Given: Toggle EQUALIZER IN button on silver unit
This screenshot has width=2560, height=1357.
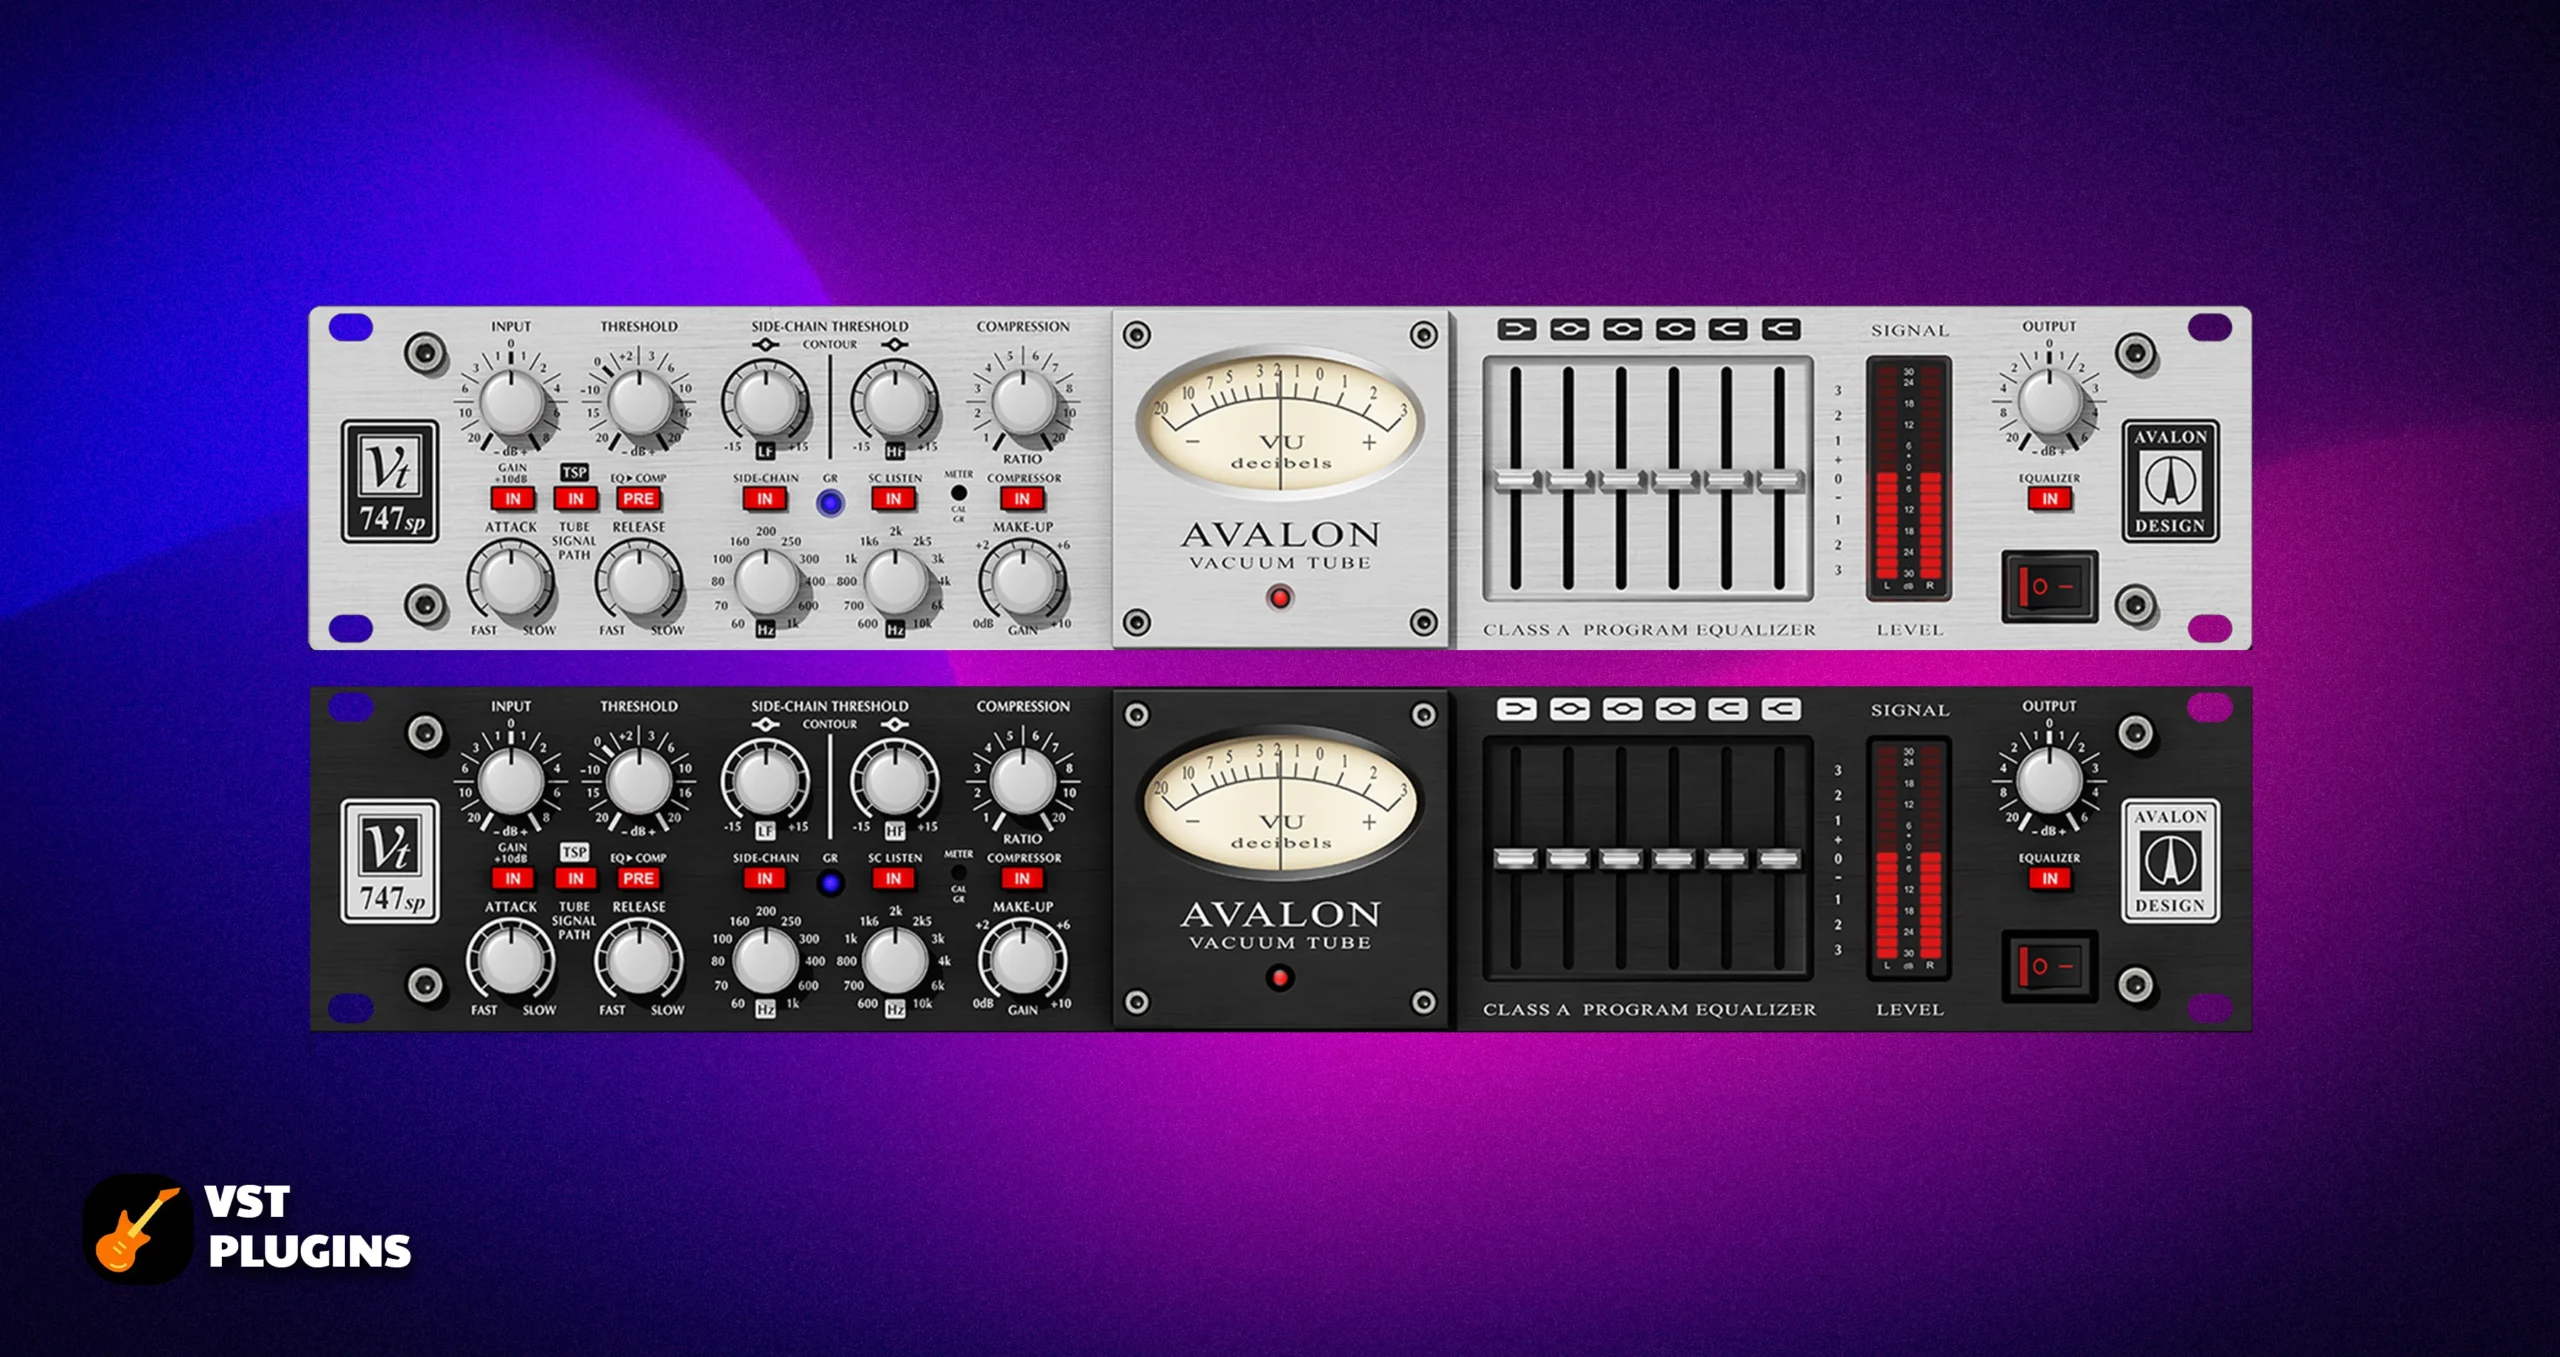Looking at the screenshot, I should coord(2050,498).
